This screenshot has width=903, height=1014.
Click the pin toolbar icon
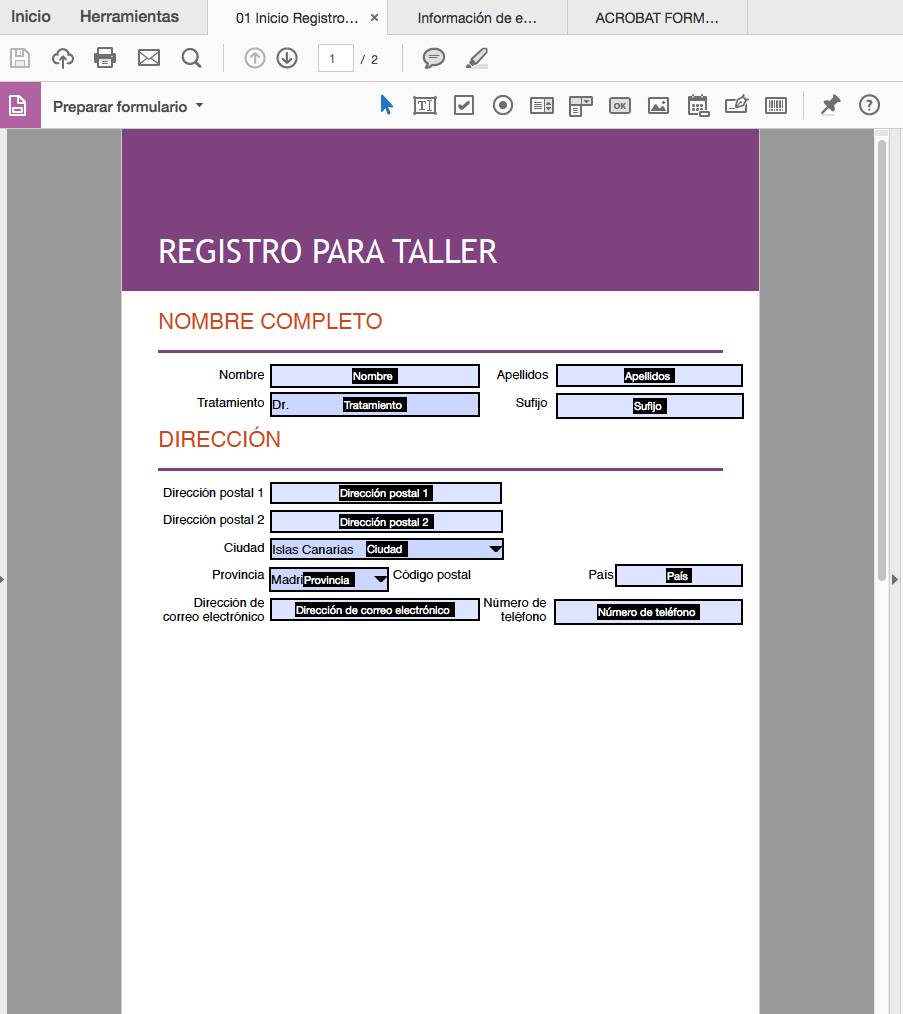[x=830, y=105]
